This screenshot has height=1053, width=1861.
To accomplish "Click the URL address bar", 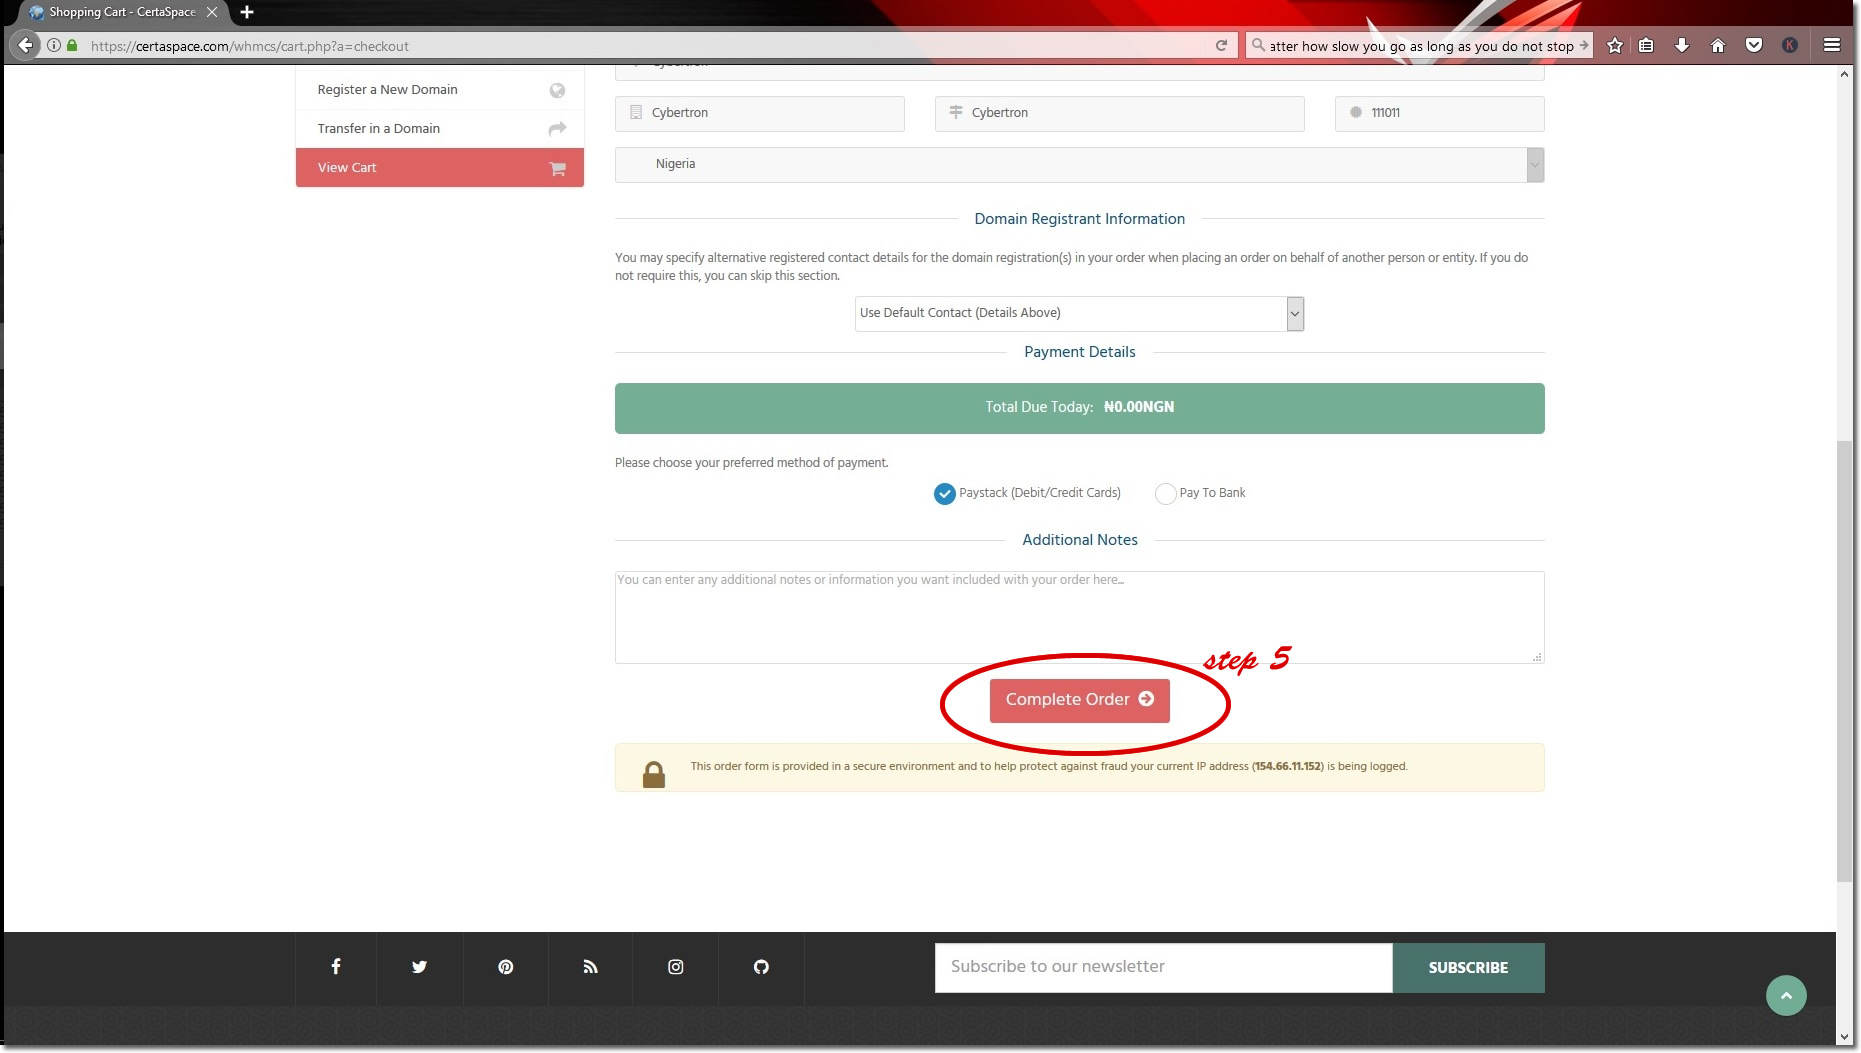I will 640,46.
